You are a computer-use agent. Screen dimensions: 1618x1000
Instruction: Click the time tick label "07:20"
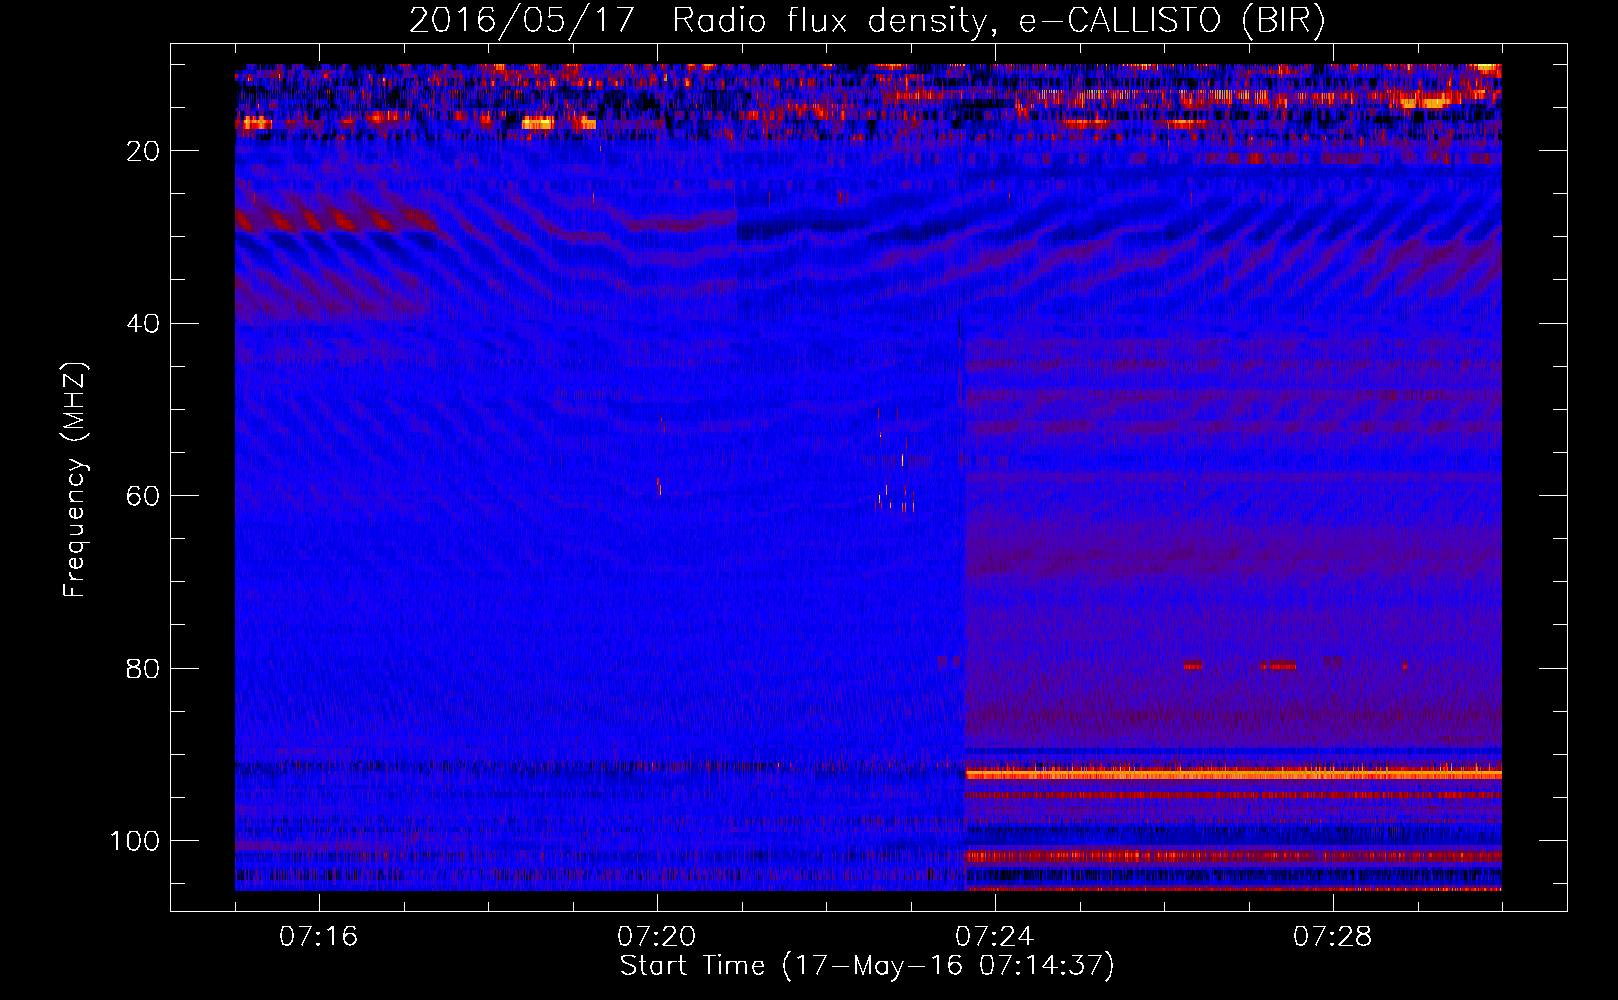pyautogui.click(x=657, y=936)
